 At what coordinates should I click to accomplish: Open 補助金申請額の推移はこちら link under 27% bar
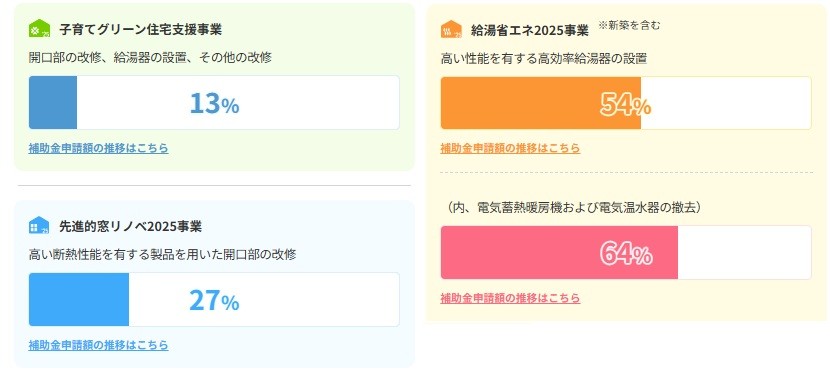[x=98, y=345]
